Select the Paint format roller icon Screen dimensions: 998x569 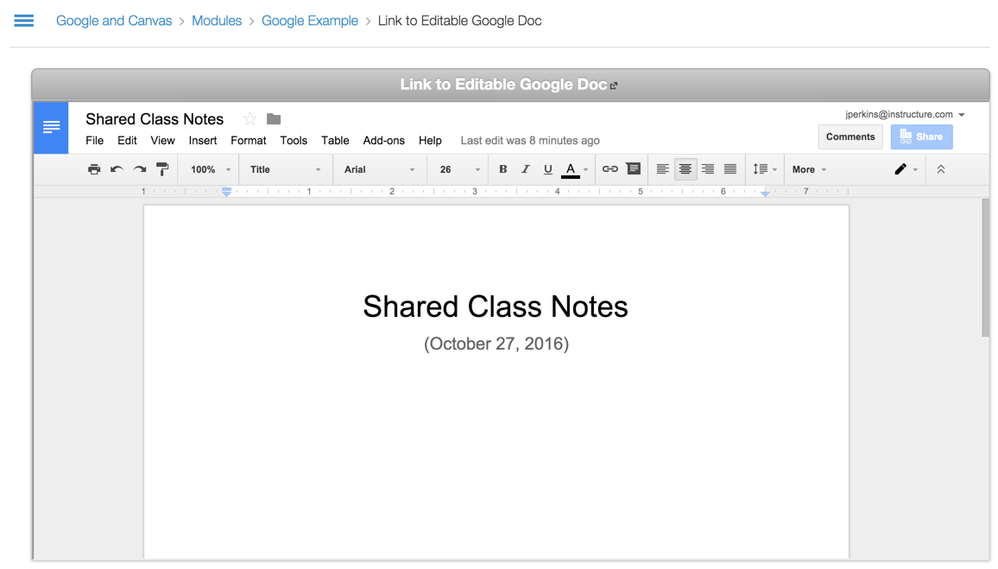162,169
